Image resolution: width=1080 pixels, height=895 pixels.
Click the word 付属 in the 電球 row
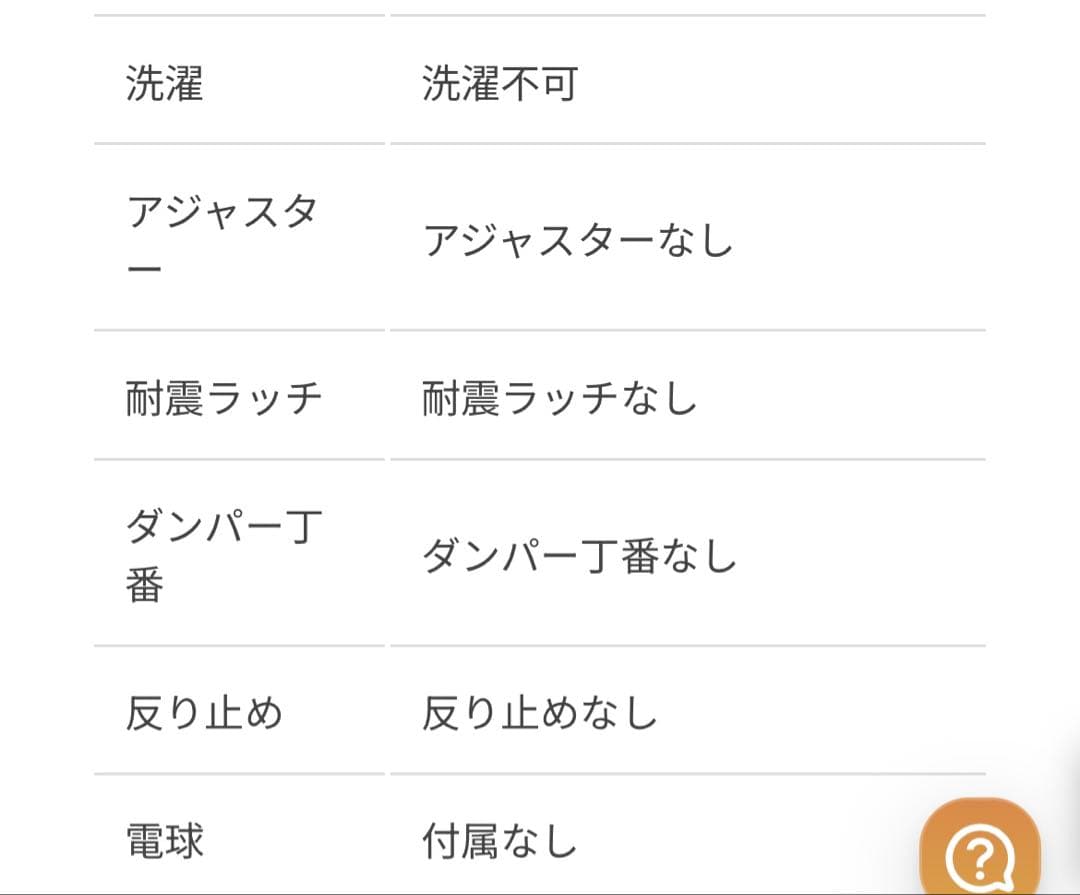[x=461, y=840]
